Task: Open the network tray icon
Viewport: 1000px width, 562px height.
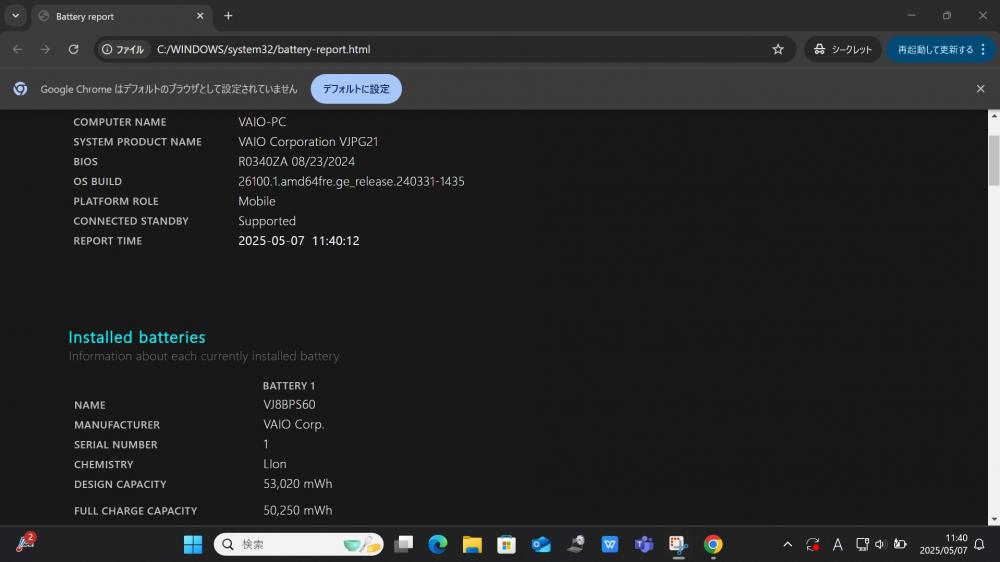Action: point(862,544)
